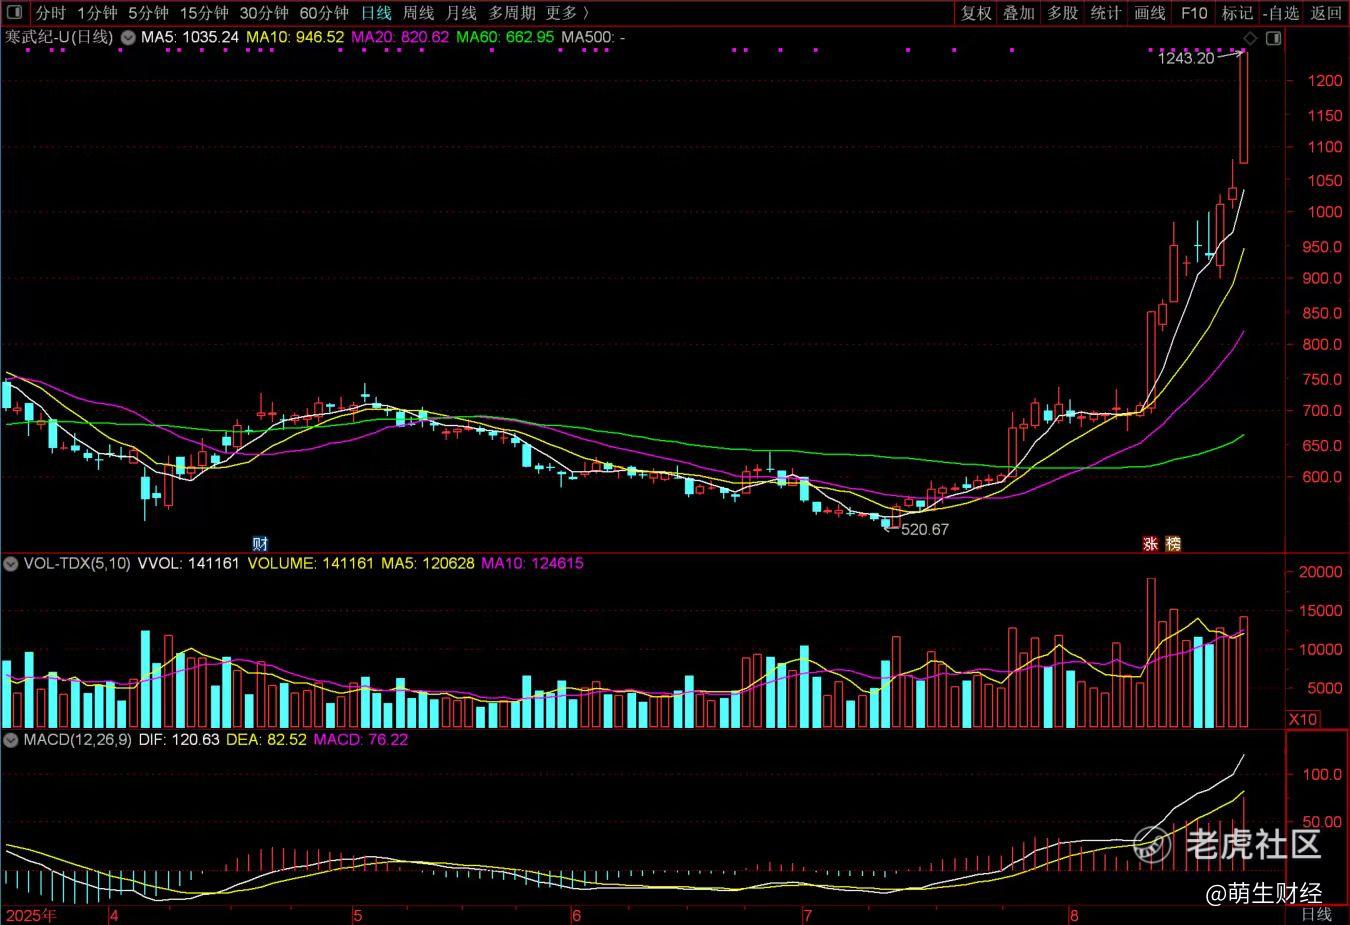The height and width of the screenshot is (925, 1350).
Task: Click the VVOL: 141161 value
Action: [x=188, y=564]
